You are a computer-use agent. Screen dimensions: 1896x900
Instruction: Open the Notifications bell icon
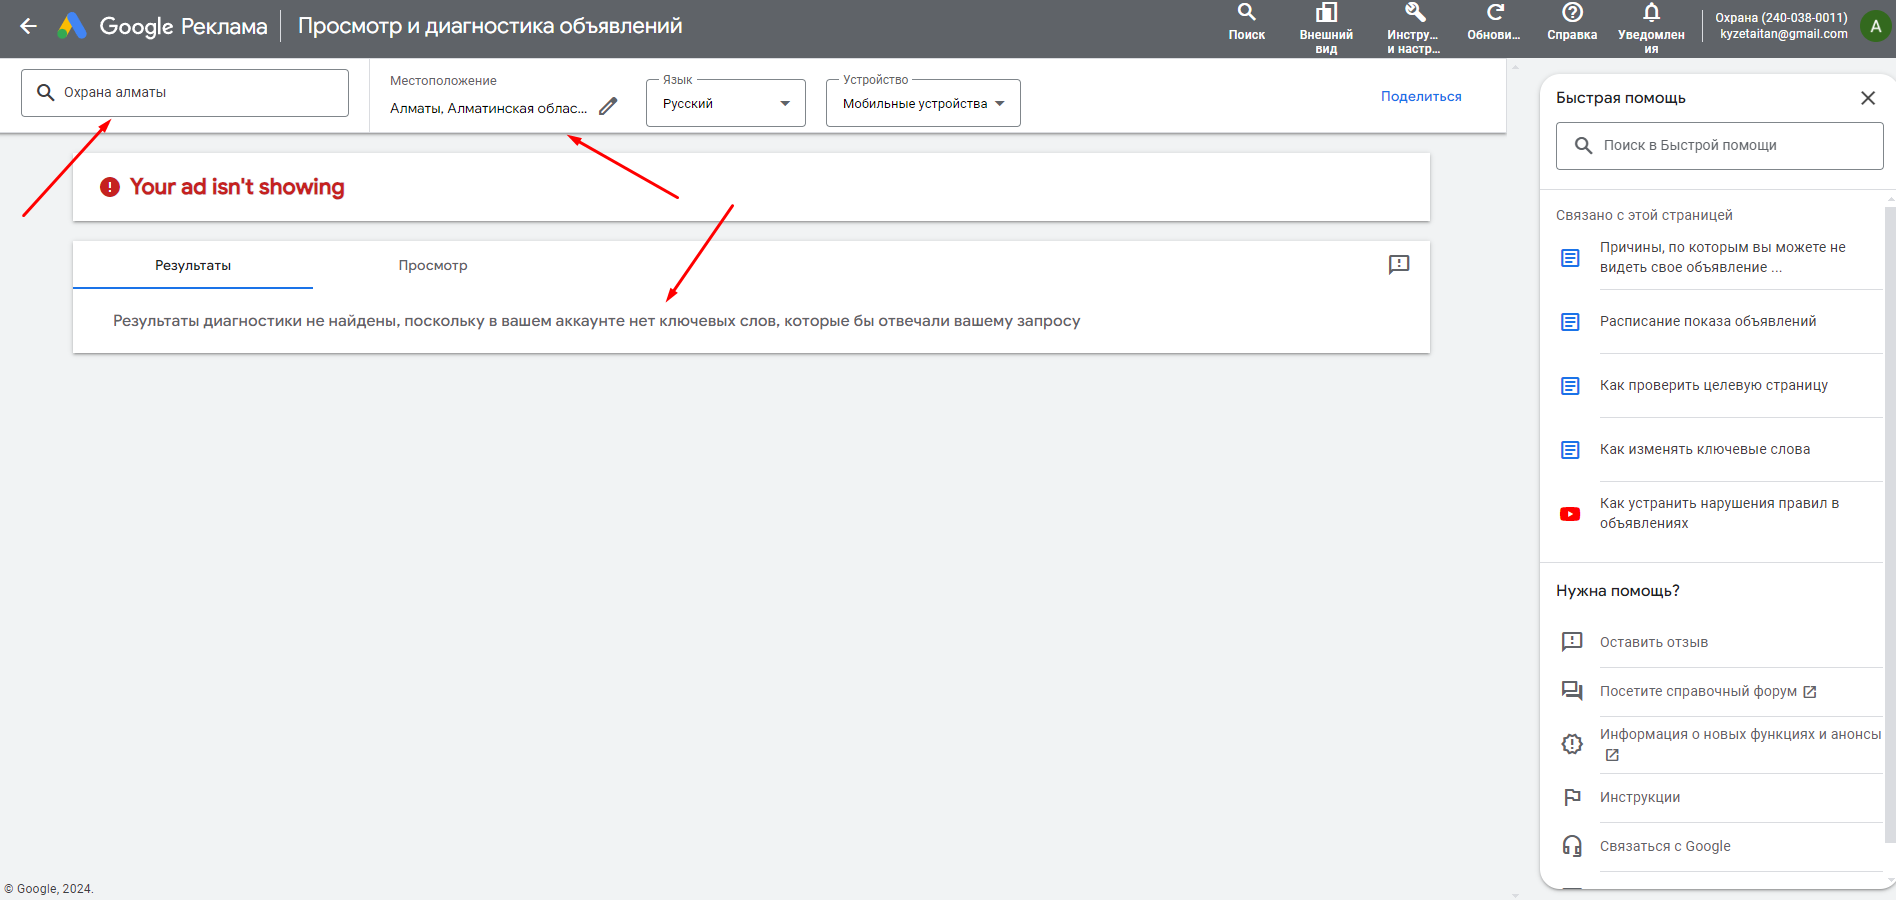1651,13
